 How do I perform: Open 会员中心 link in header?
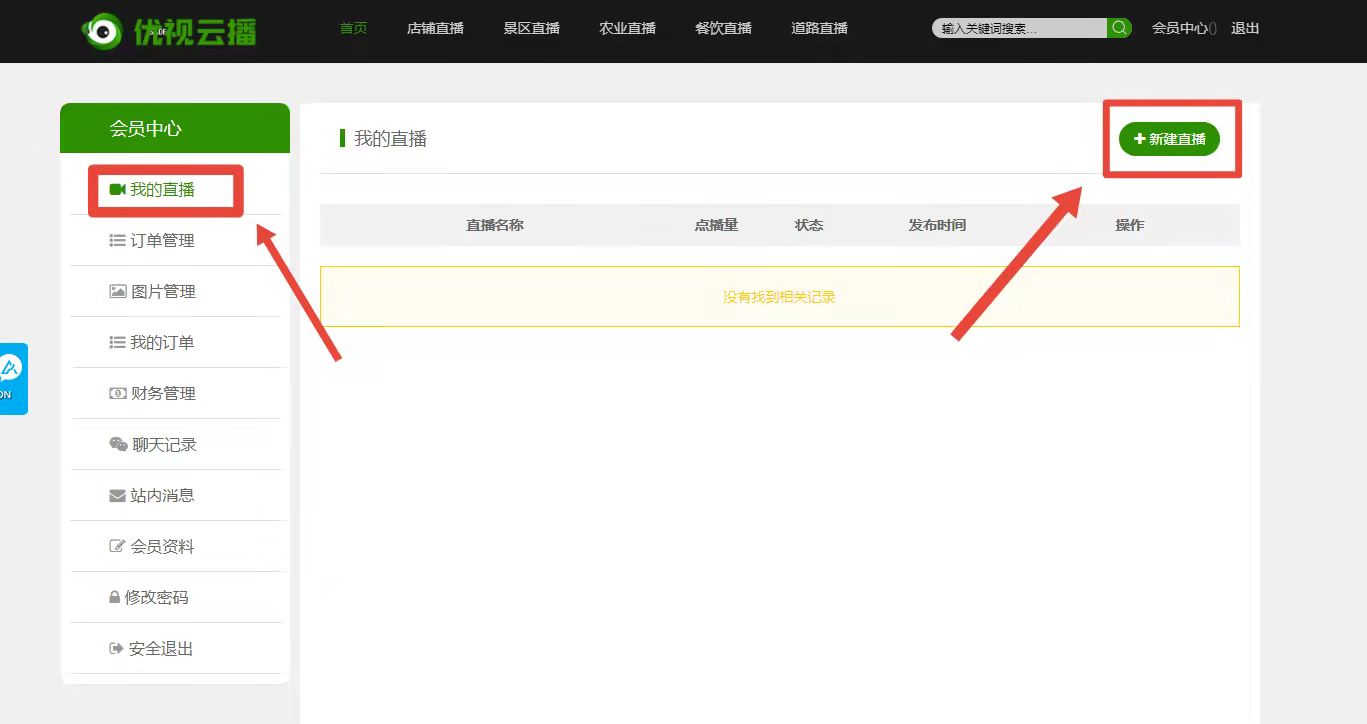(x=1184, y=28)
